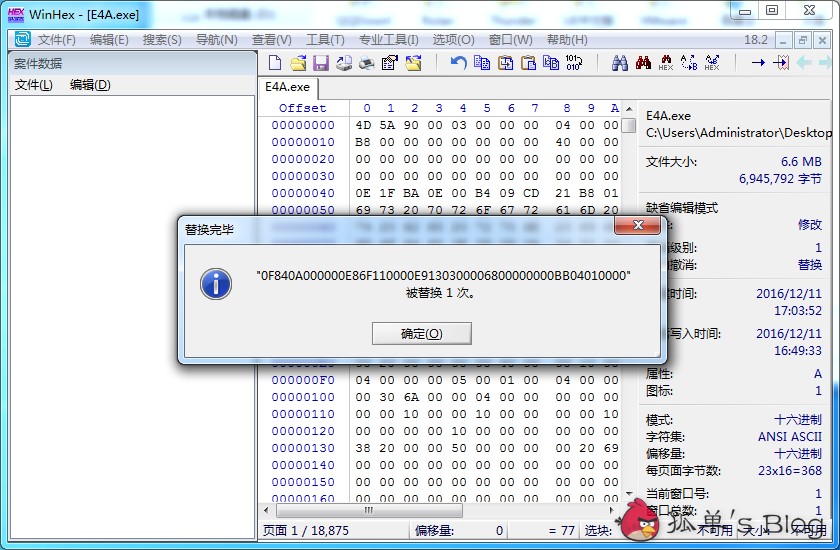Click the hex view scroll up arrow
The width and height of the screenshot is (840, 550).
tap(629, 109)
